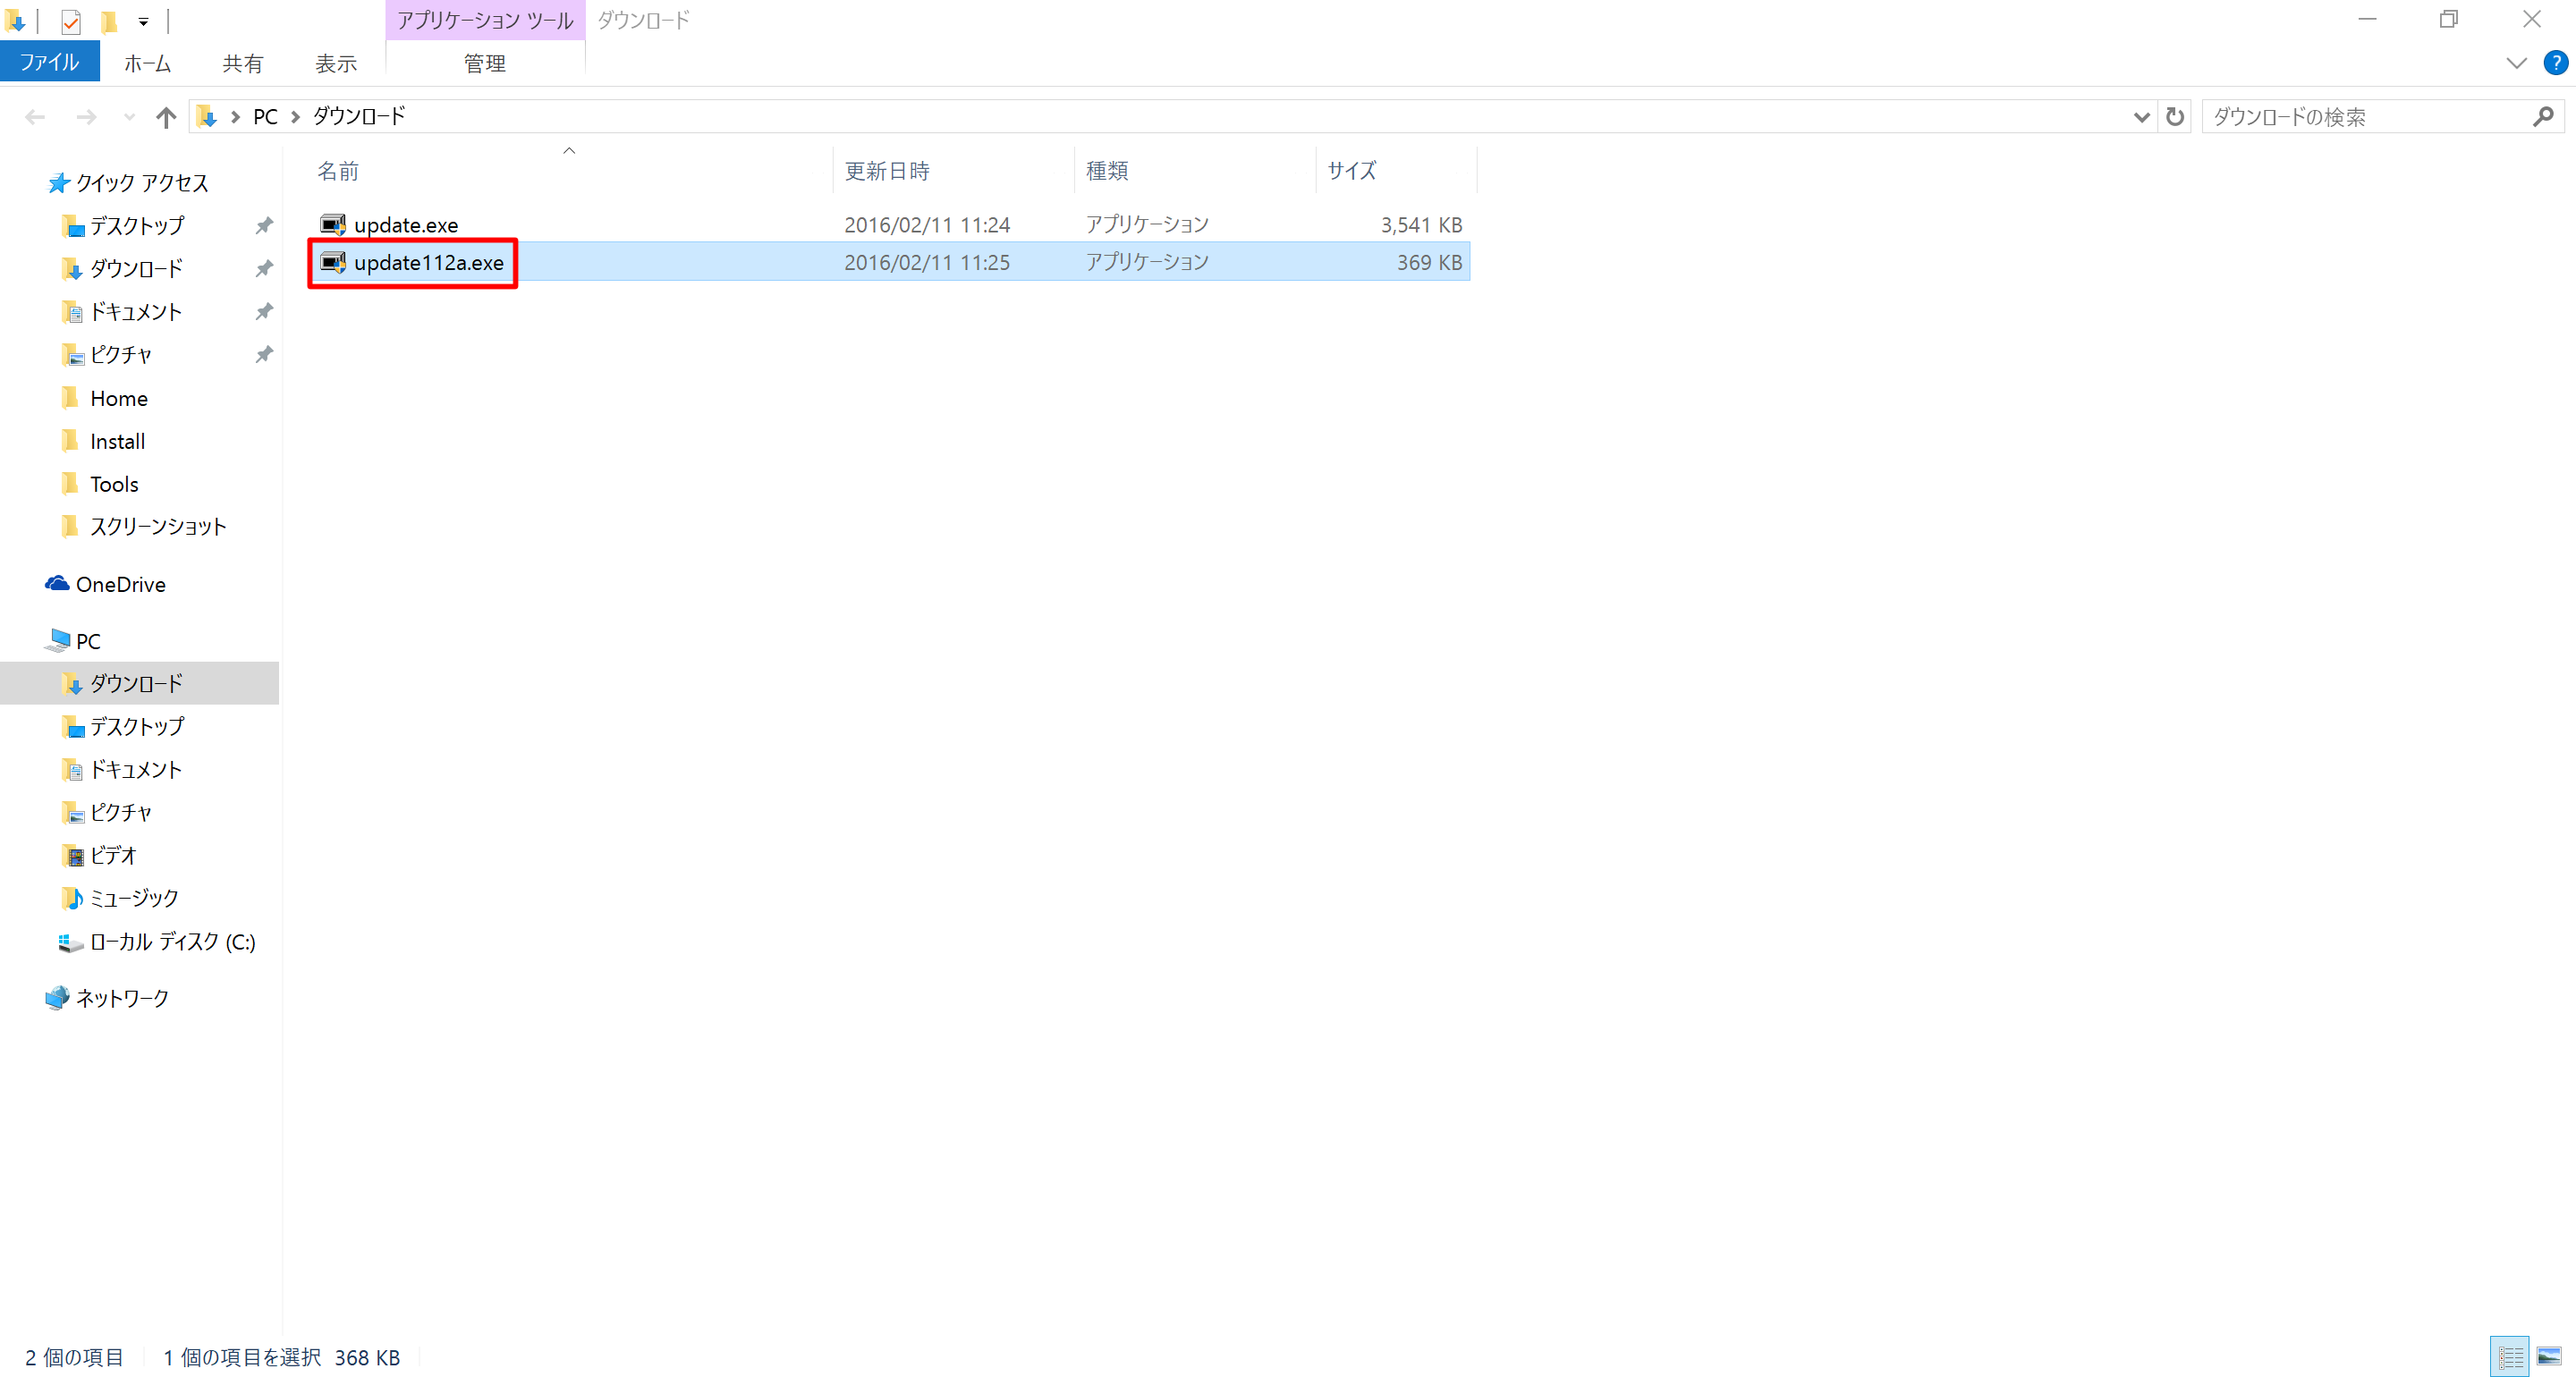2576x1377 pixels.
Task: Expand the ribbon with the chevron
Action: 2516,63
